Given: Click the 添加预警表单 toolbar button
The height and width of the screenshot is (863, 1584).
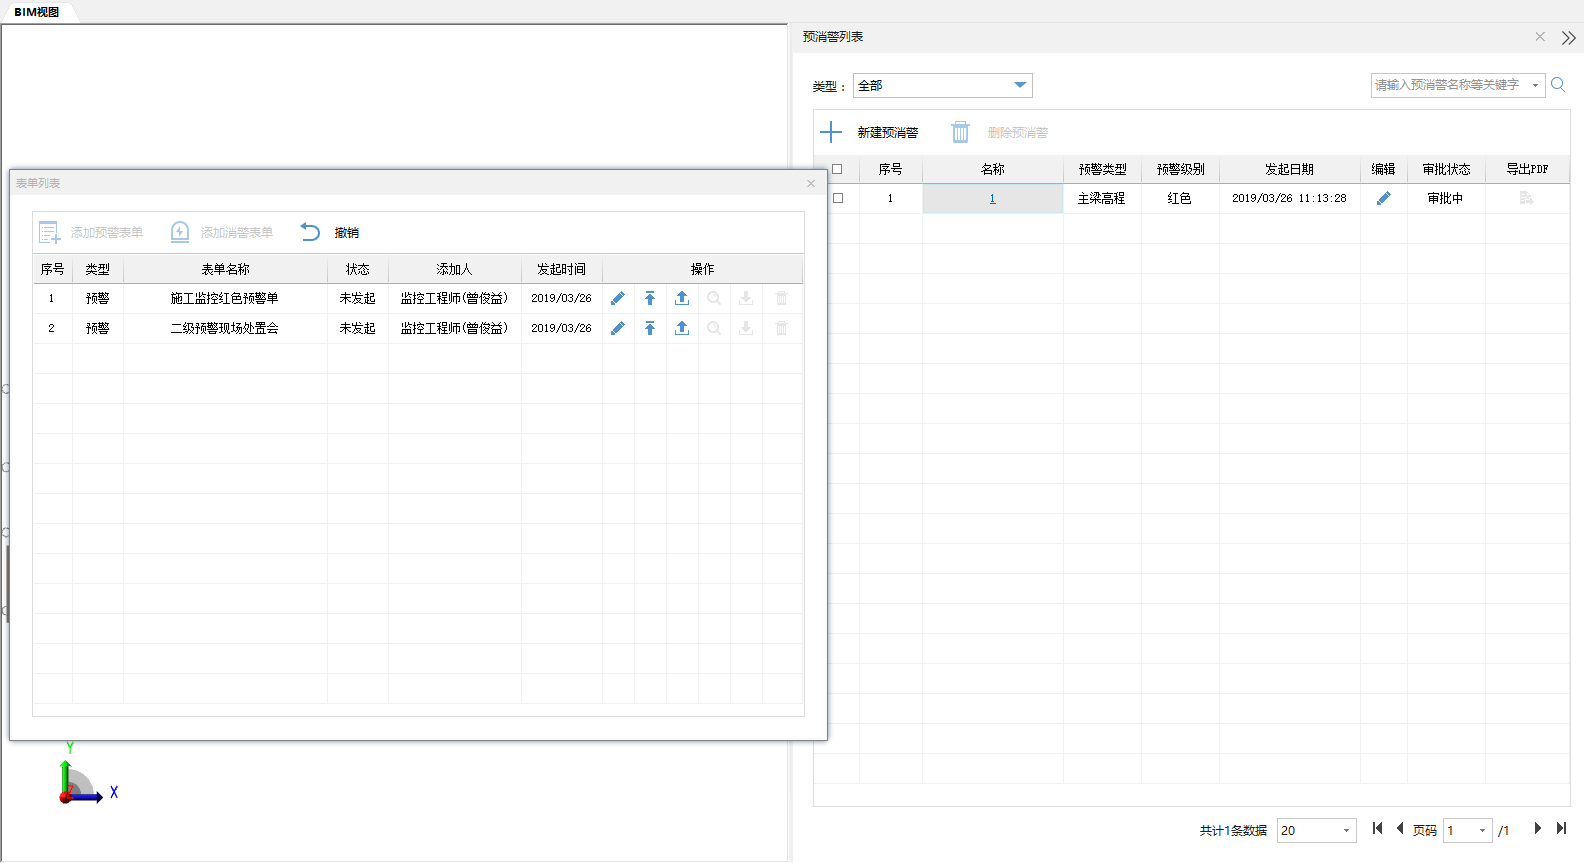Looking at the screenshot, I should 91,232.
